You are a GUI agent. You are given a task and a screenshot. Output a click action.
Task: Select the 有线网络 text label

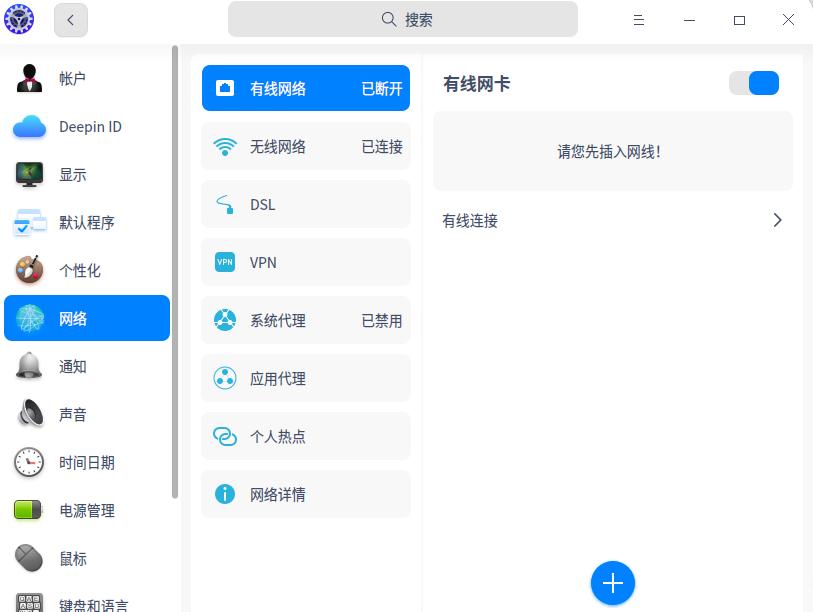point(278,89)
